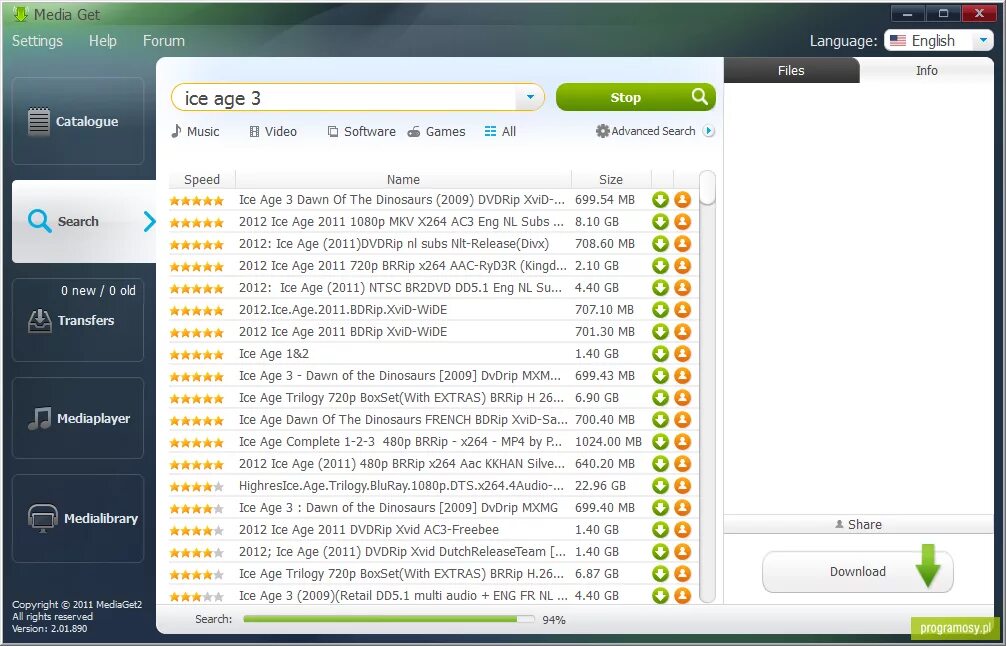The width and height of the screenshot is (1006, 646).
Task: Click the Advanced Search gear icon
Action: click(x=602, y=131)
